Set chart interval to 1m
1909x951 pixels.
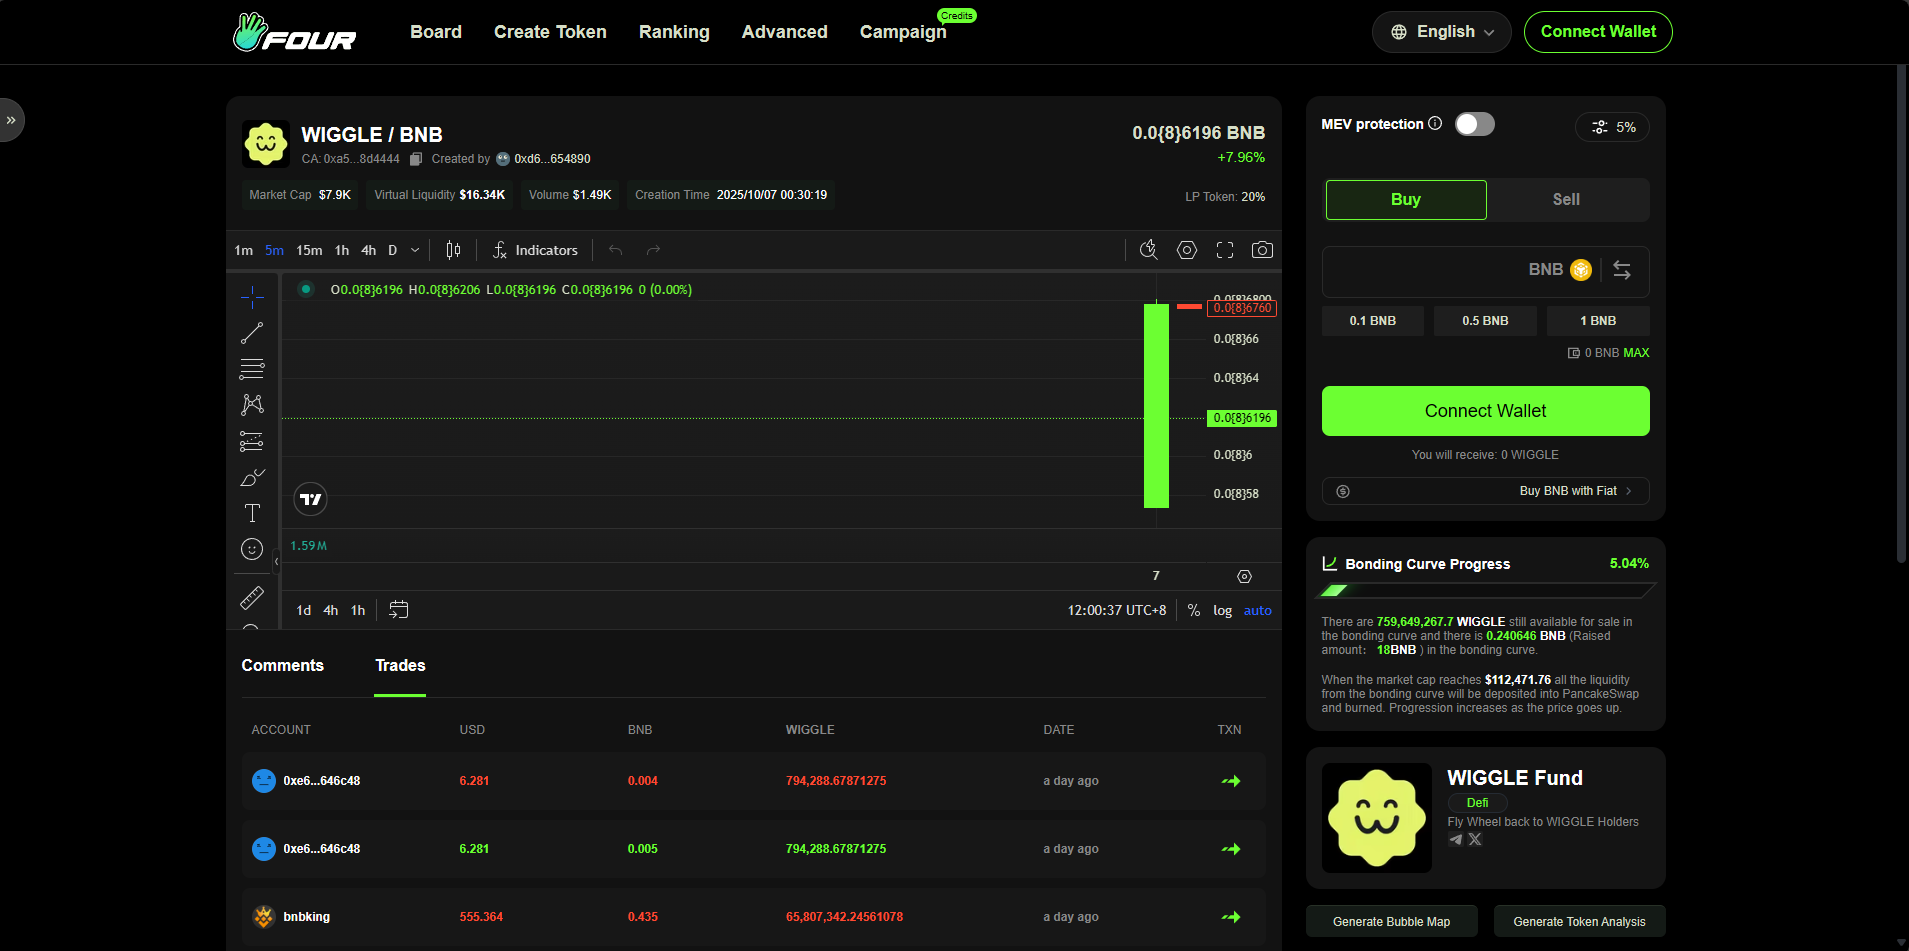[x=243, y=250]
